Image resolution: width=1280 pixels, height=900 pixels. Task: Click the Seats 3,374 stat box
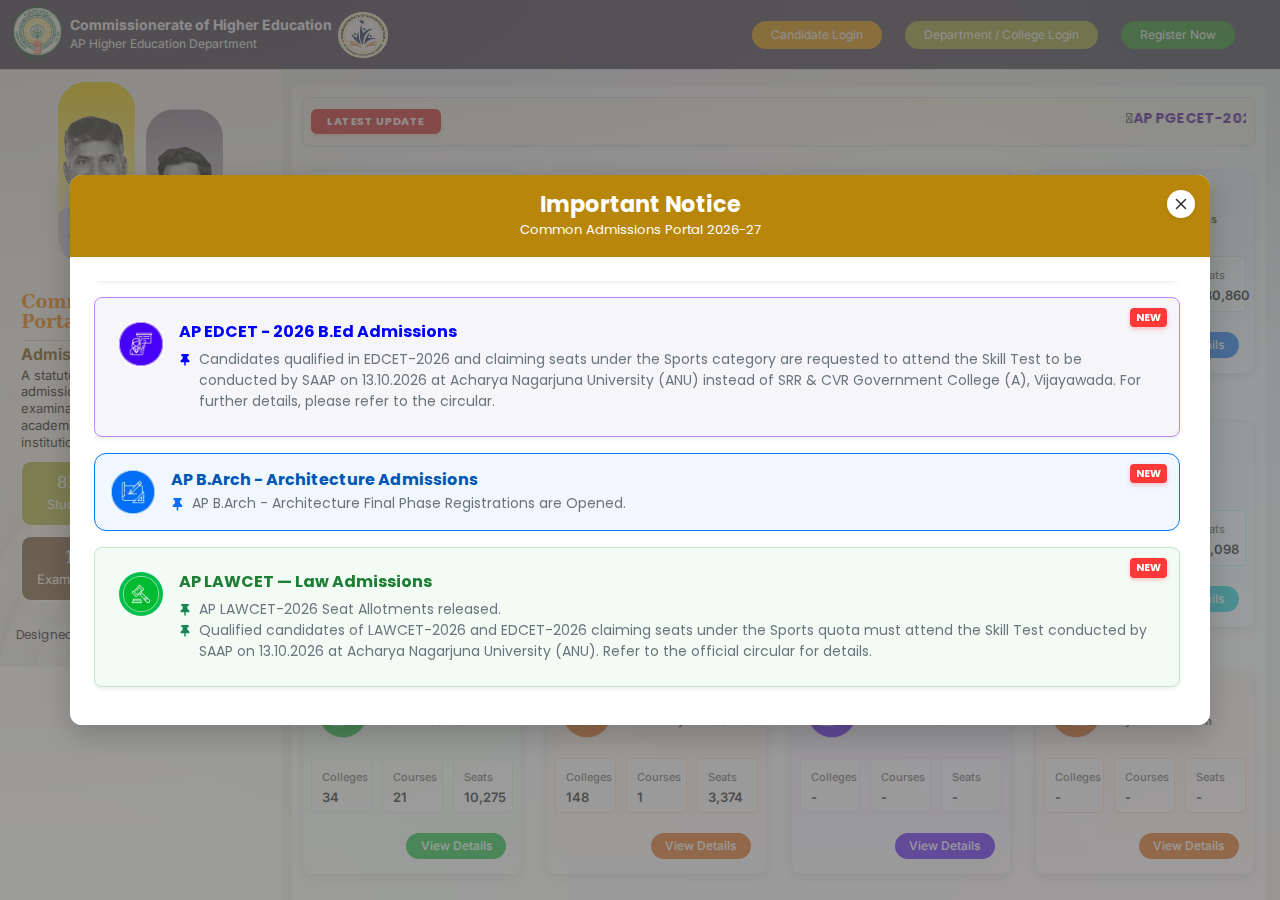pyautogui.click(x=727, y=786)
